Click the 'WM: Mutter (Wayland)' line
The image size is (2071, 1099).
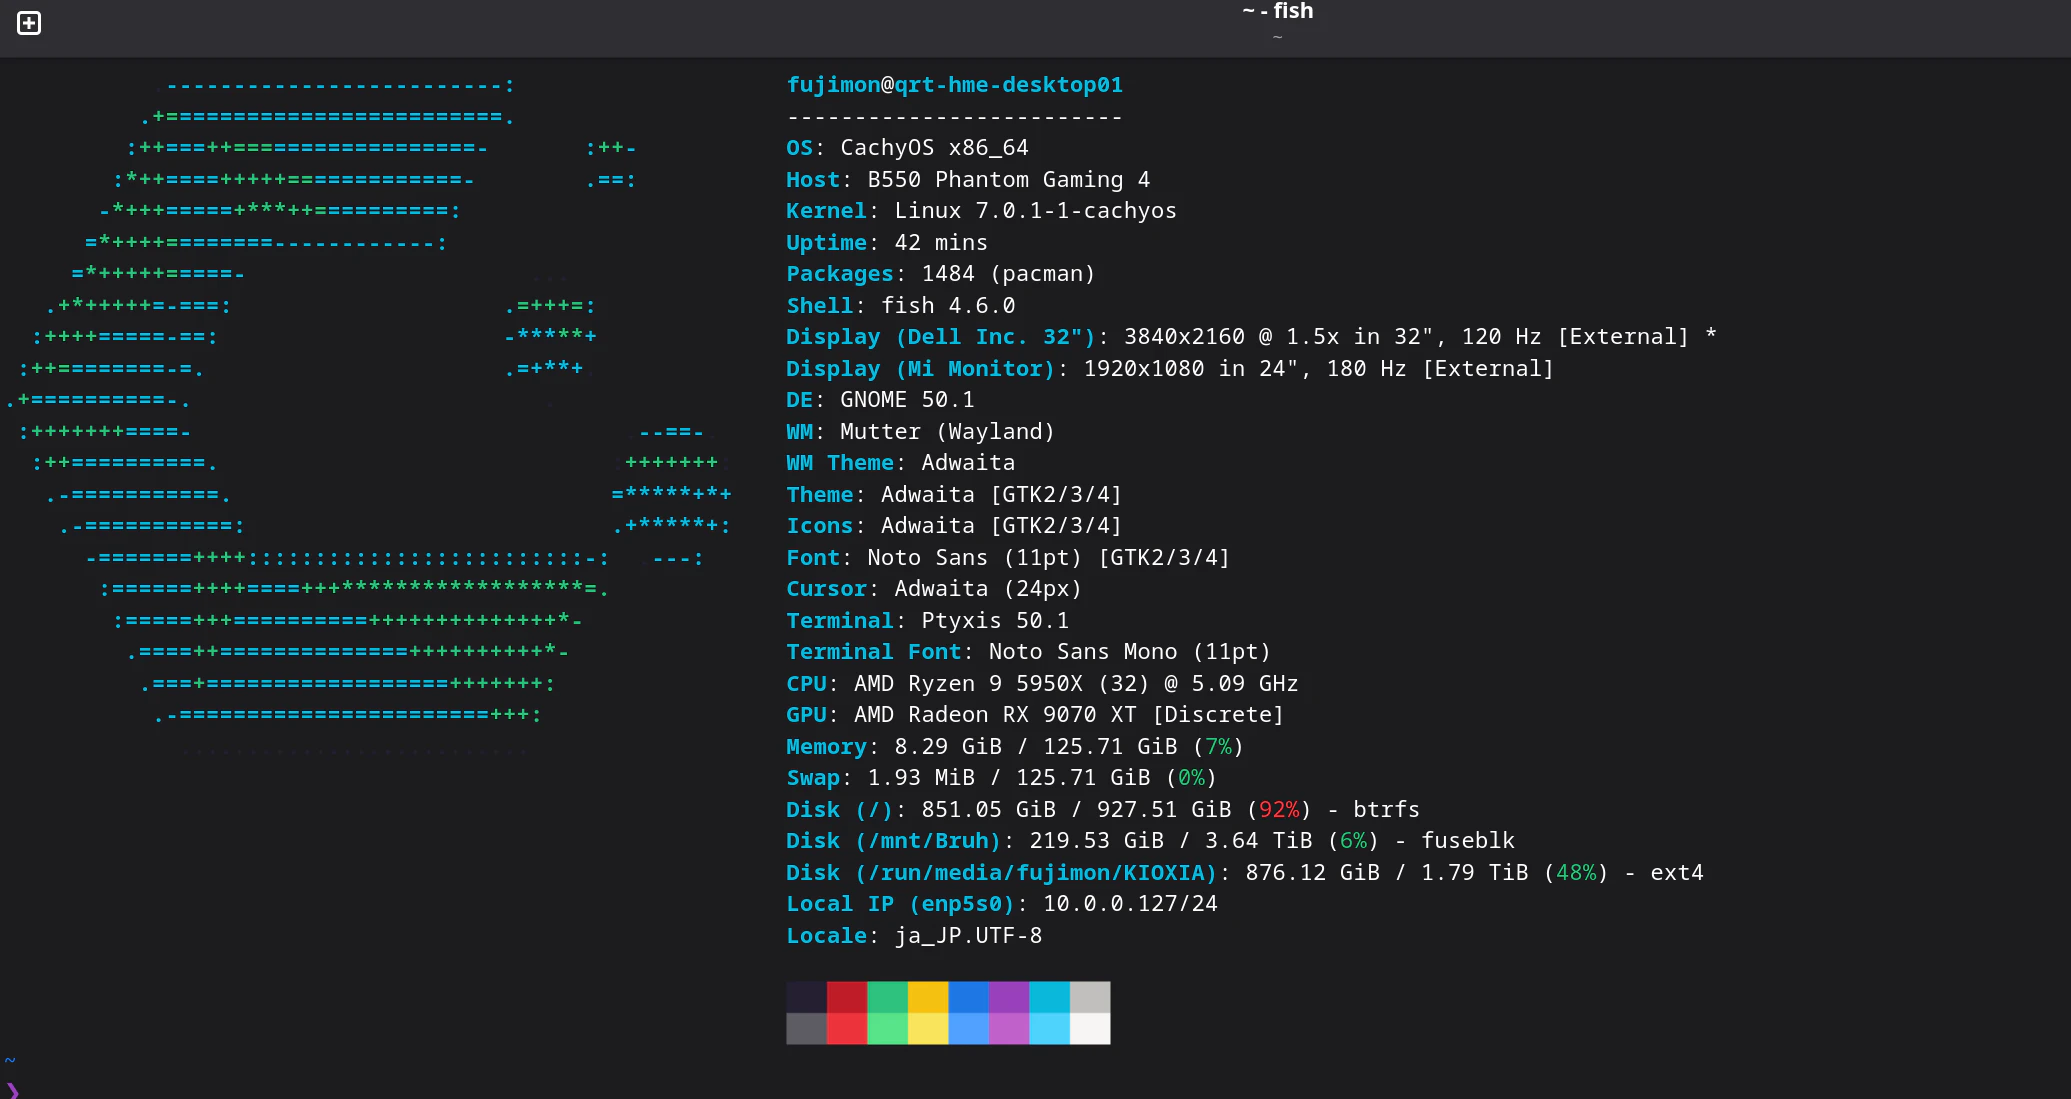pos(921,432)
